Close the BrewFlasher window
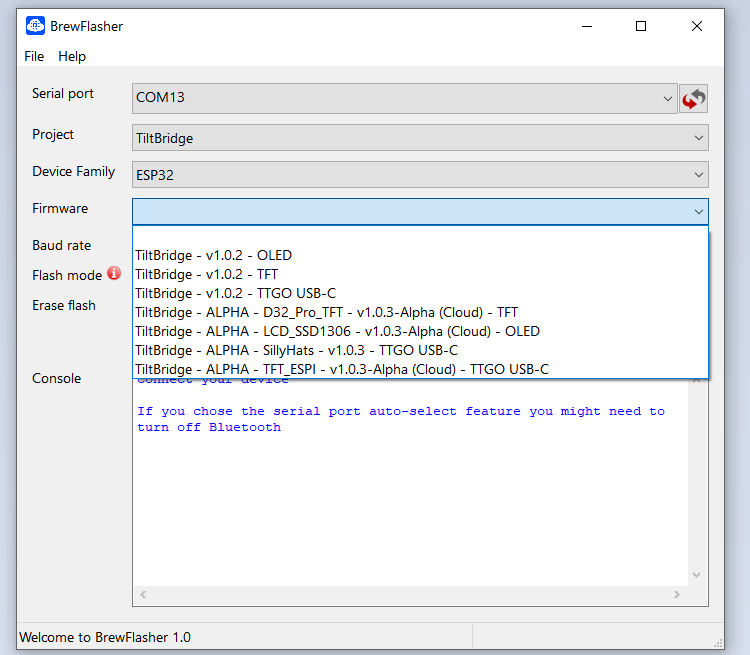This screenshot has width=750, height=655. coord(697,26)
